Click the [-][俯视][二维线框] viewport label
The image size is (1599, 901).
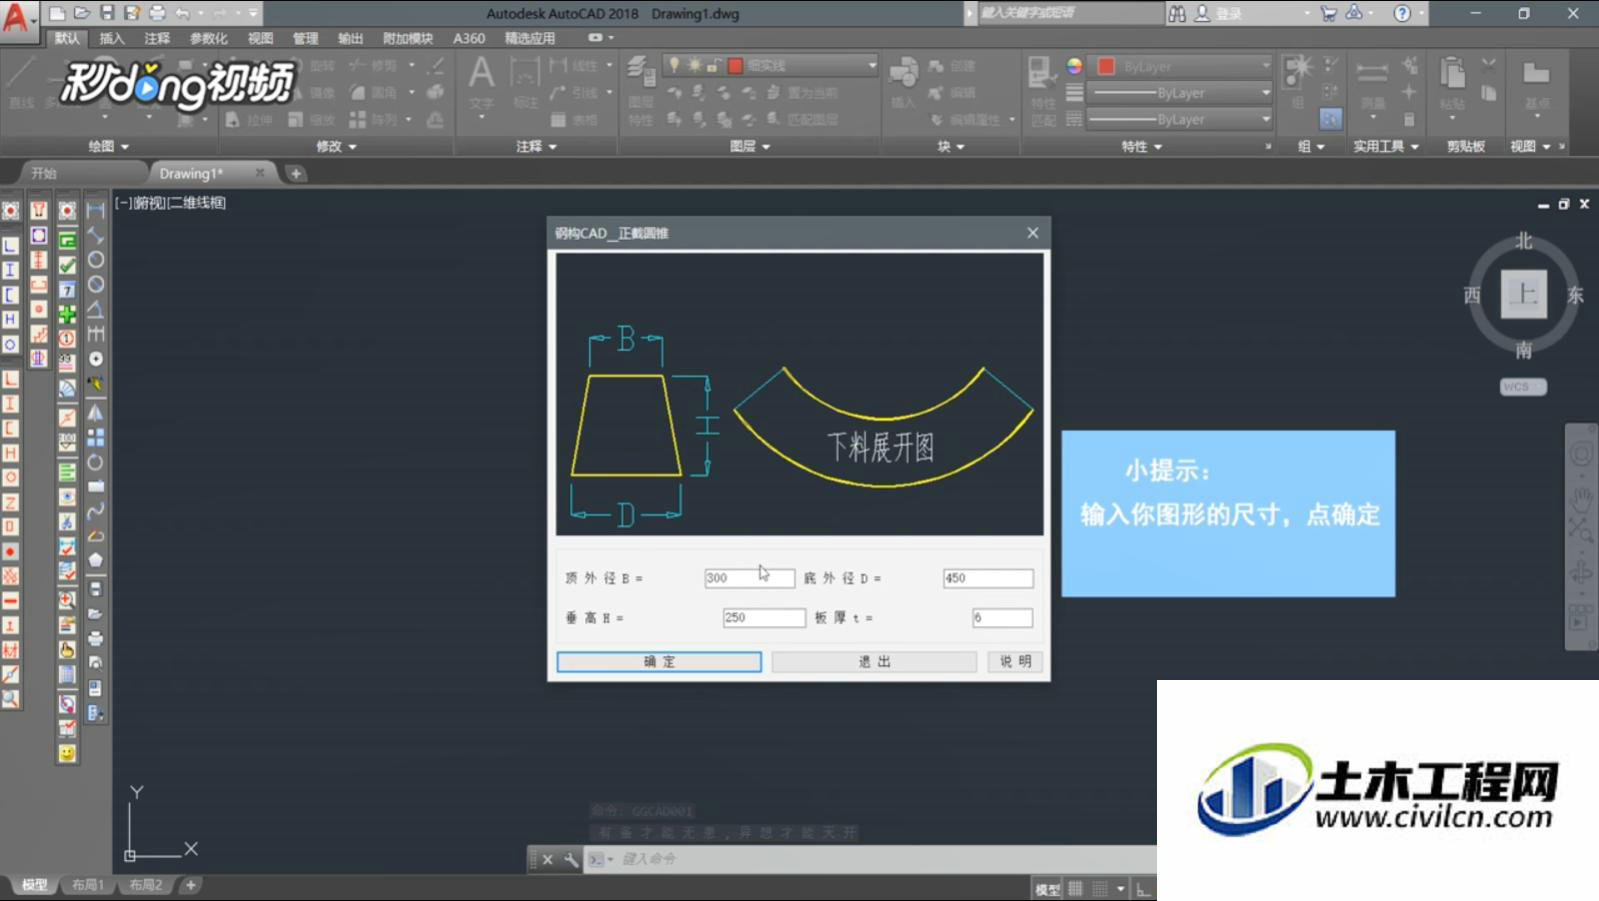coord(171,203)
